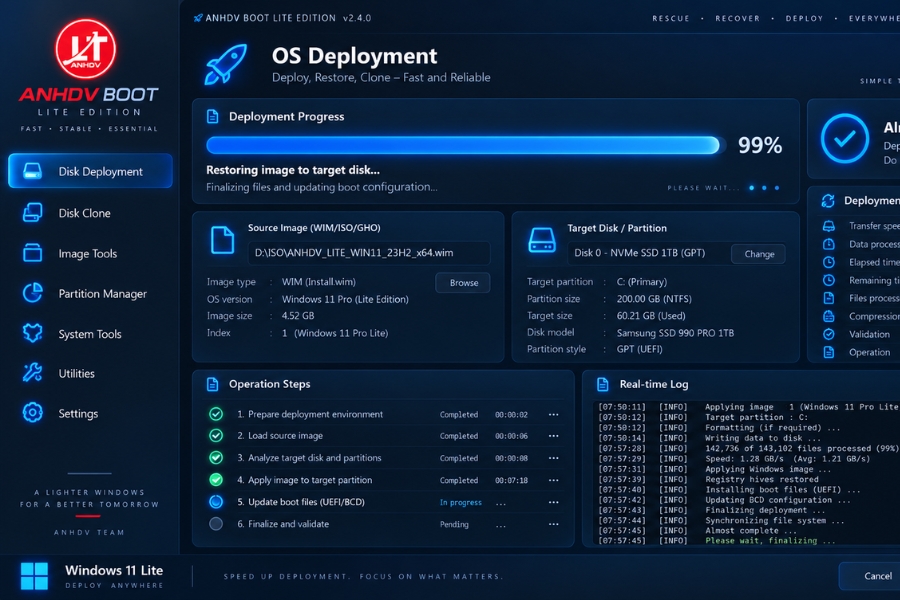Click the Disk Deployment drive icon
This screenshot has height=600, width=900.
33,171
